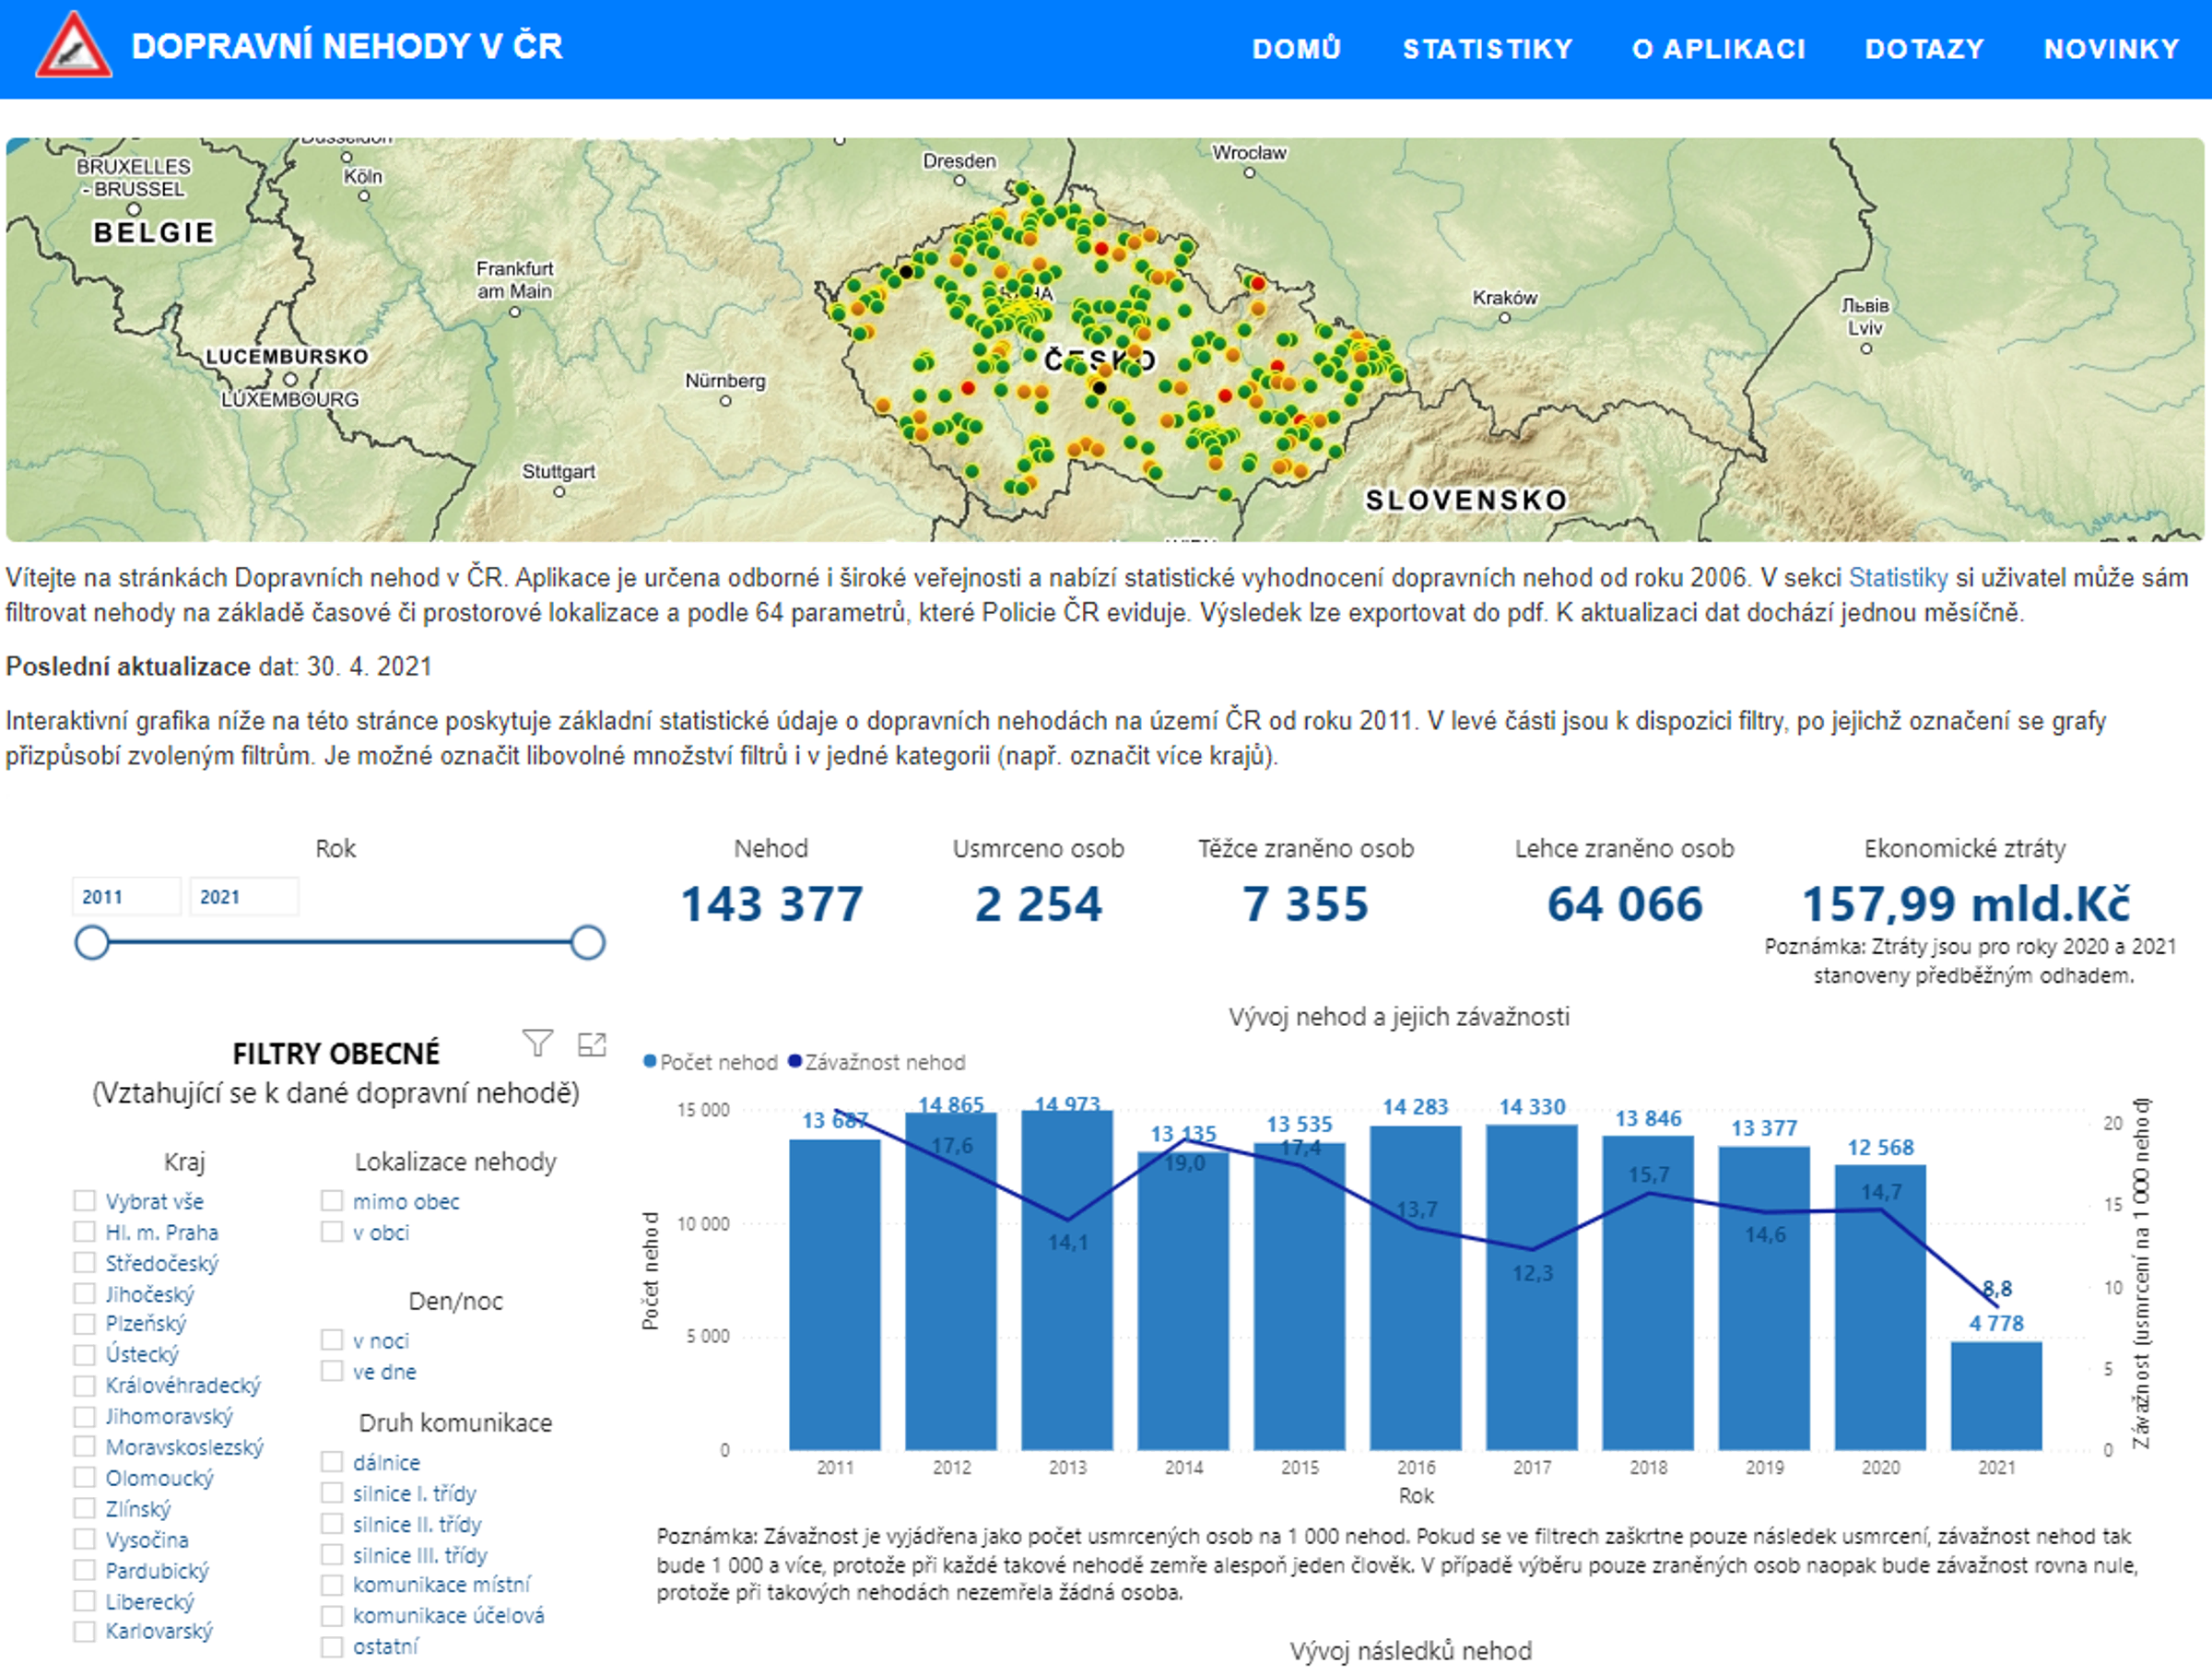Click the filter funnel icon
The width and height of the screenshot is (2212, 1675).
(537, 1044)
